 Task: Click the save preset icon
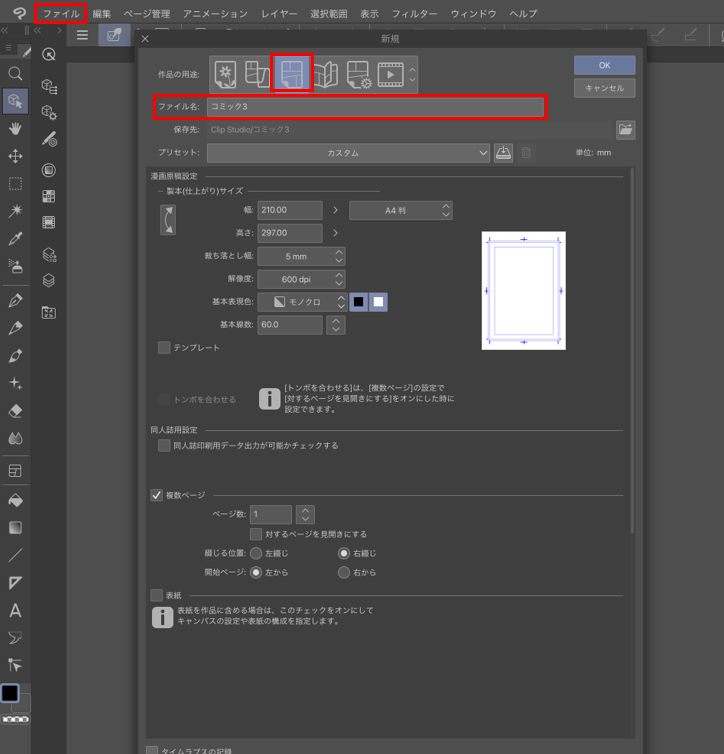[x=504, y=153]
